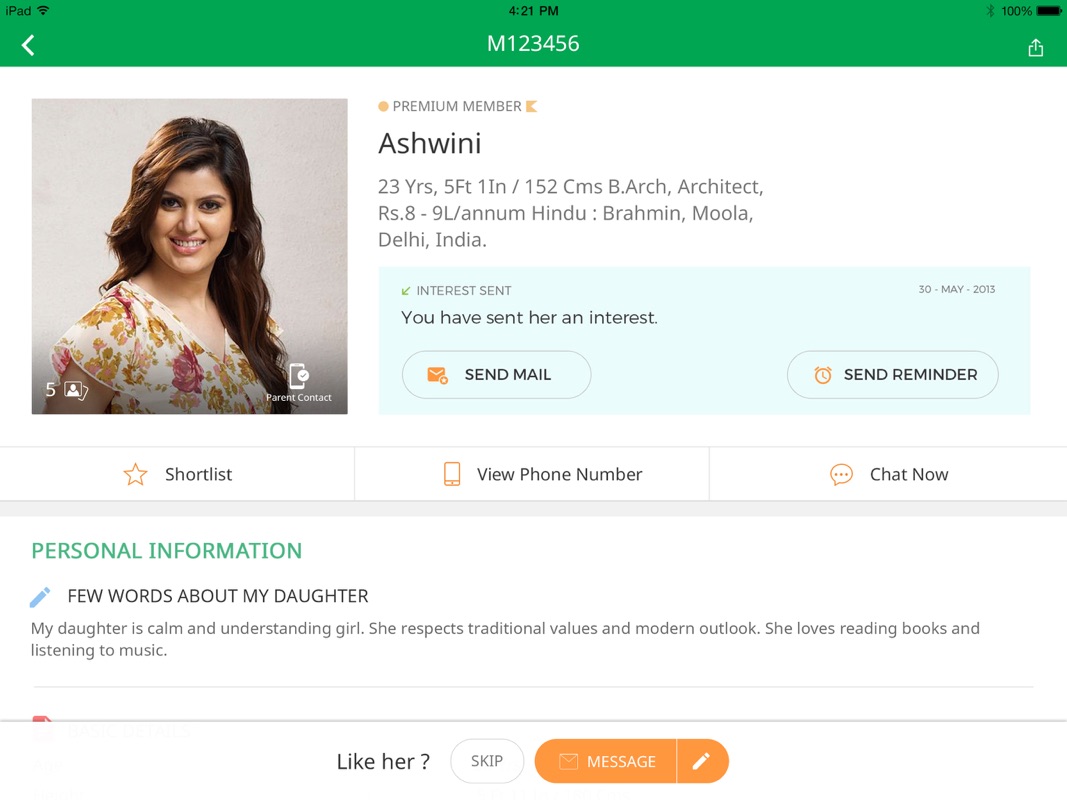Tap View Phone Number
The image size is (1067, 800).
pos(532,474)
